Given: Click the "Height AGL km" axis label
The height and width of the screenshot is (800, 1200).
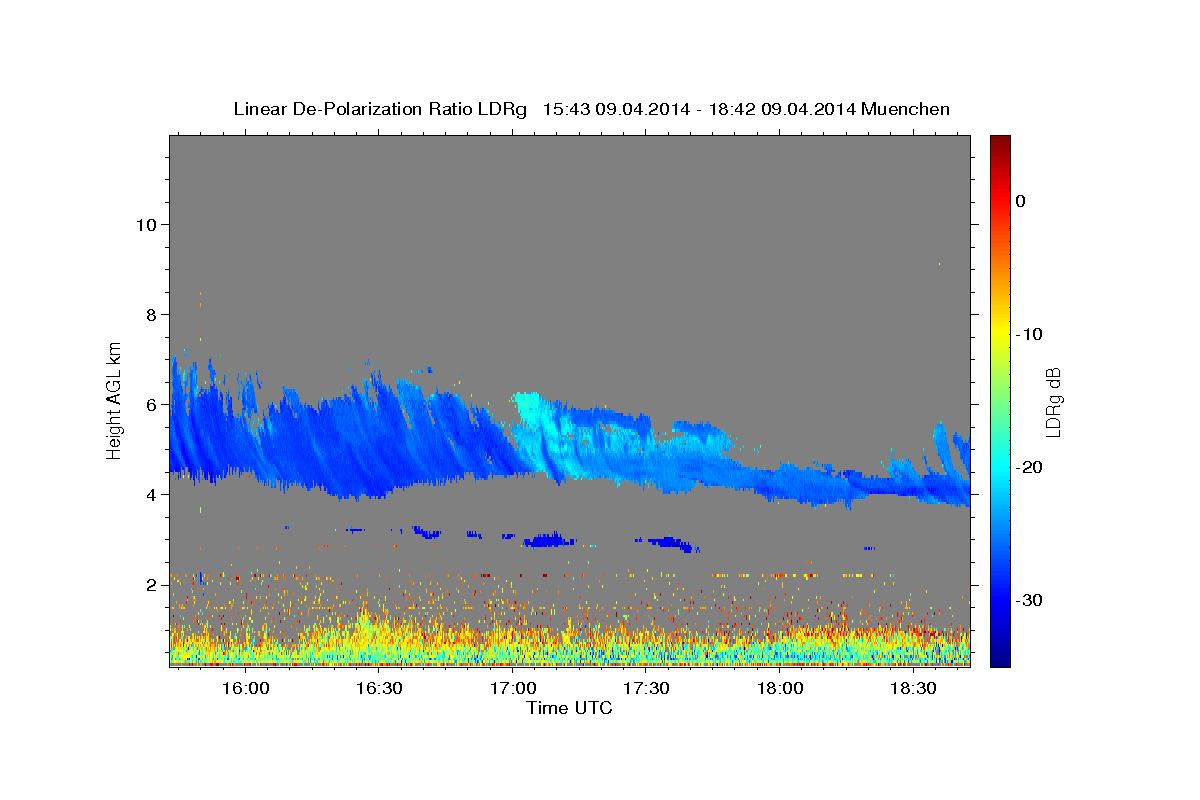Looking at the screenshot, I should pyautogui.click(x=115, y=401).
